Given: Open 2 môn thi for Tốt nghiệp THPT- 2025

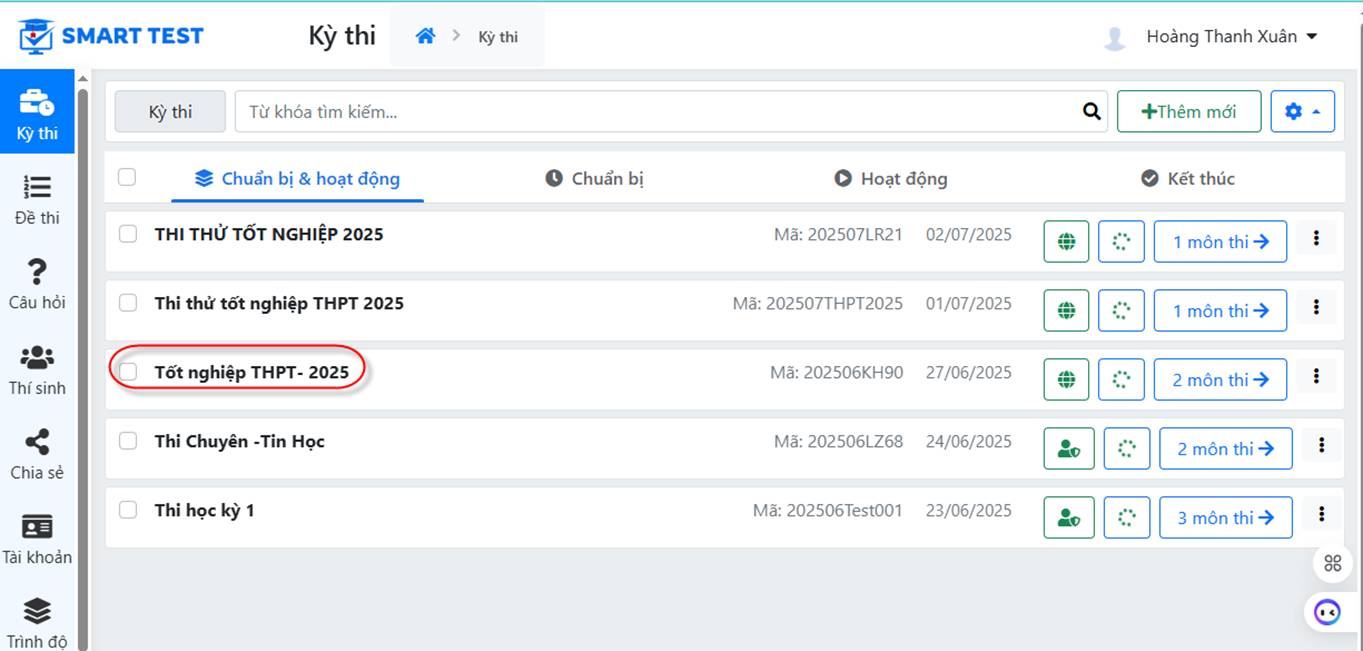Looking at the screenshot, I should click(x=1220, y=380).
